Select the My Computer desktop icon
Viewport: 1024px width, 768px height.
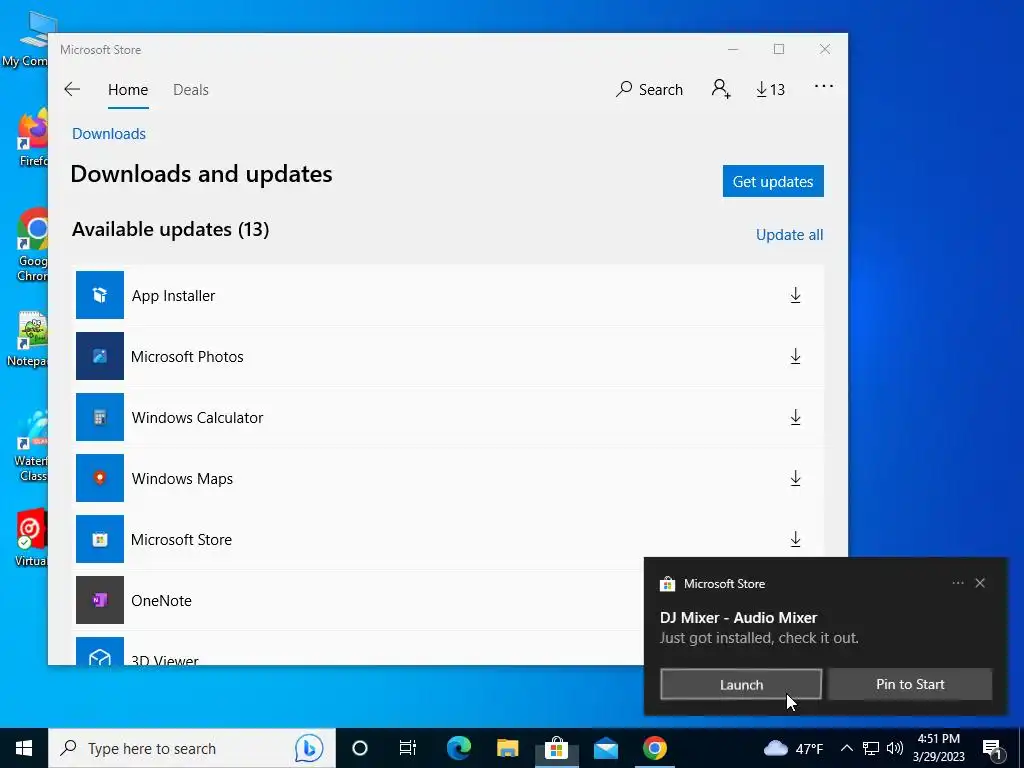[x=26, y=40]
